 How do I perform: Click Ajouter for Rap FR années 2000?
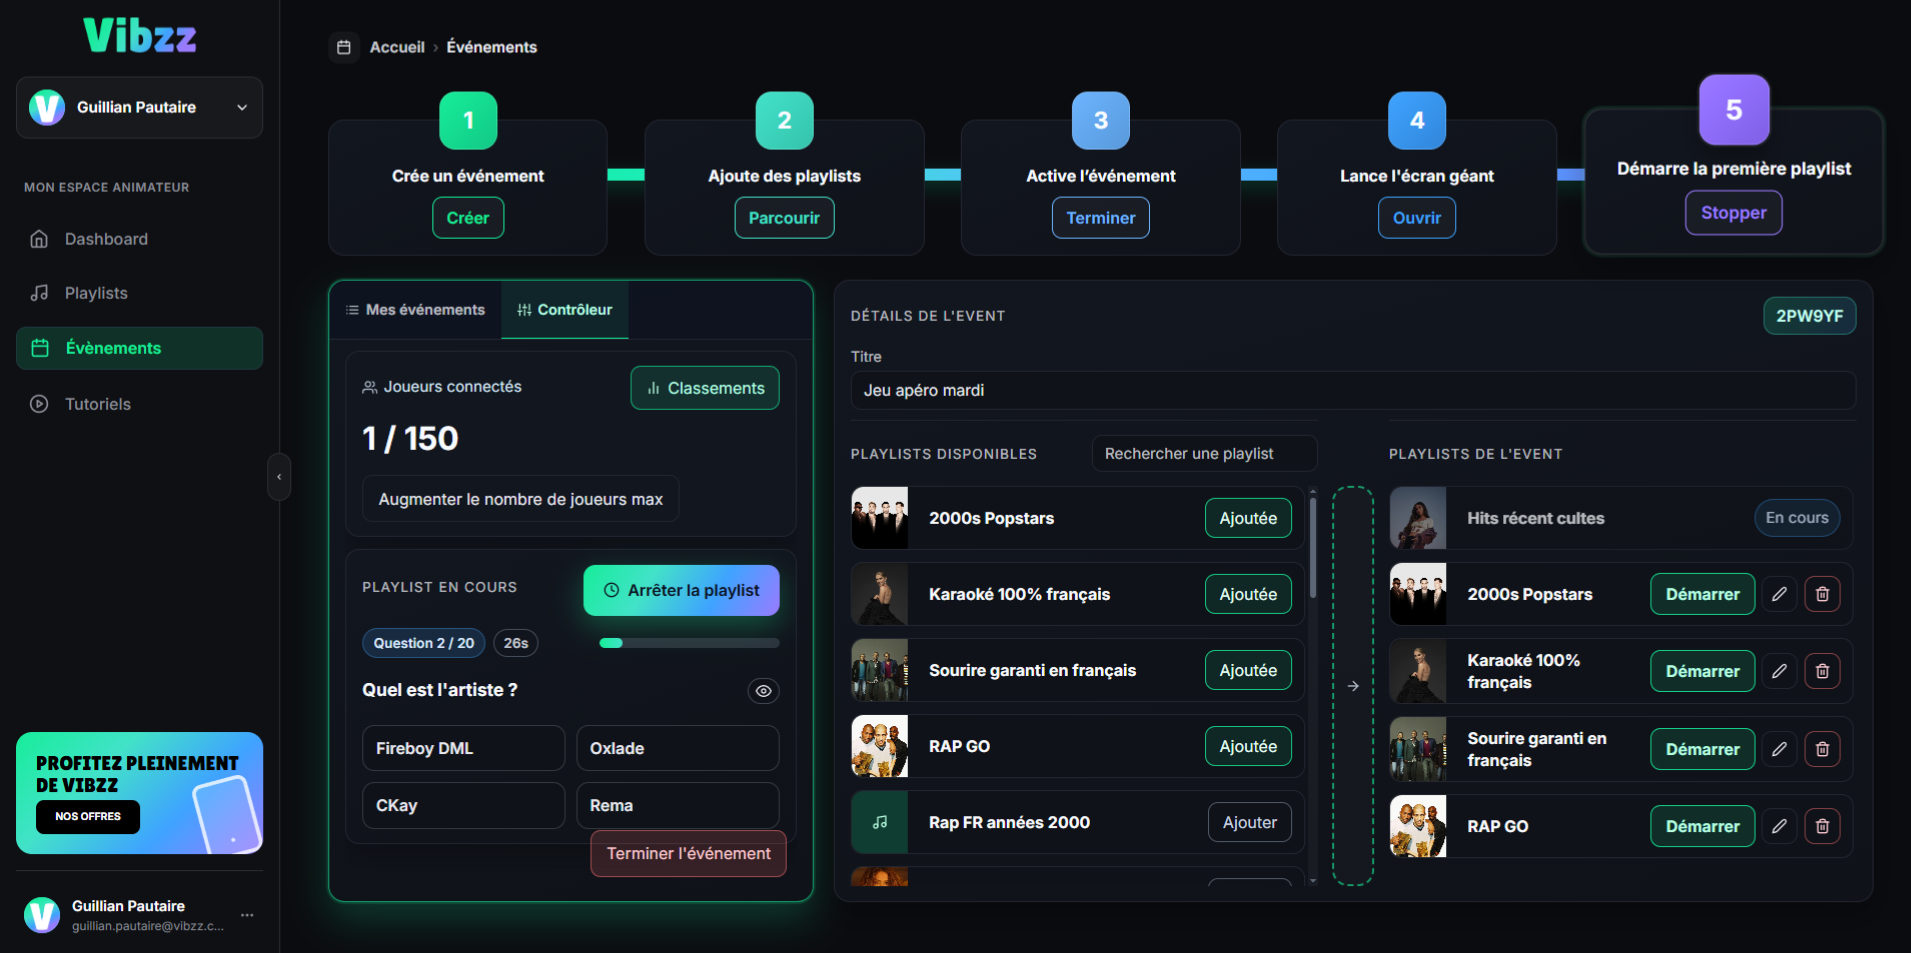click(x=1249, y=822)
